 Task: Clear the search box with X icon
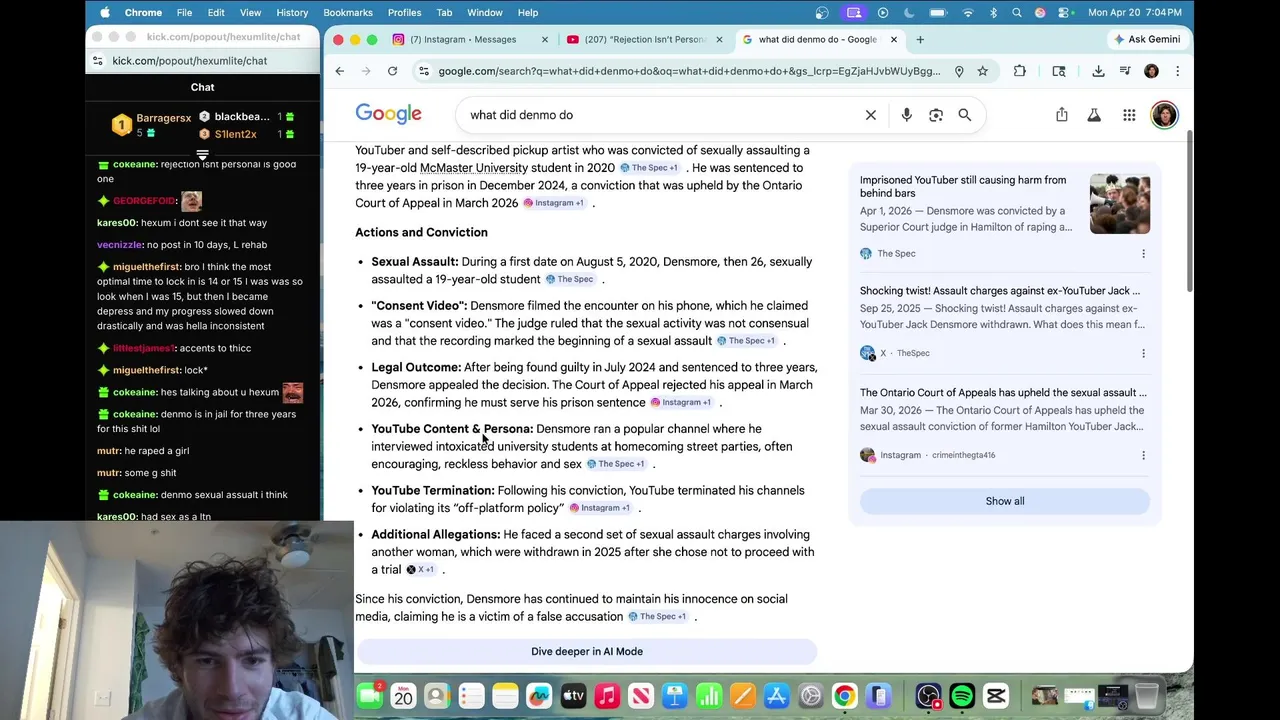coord(871,115)
